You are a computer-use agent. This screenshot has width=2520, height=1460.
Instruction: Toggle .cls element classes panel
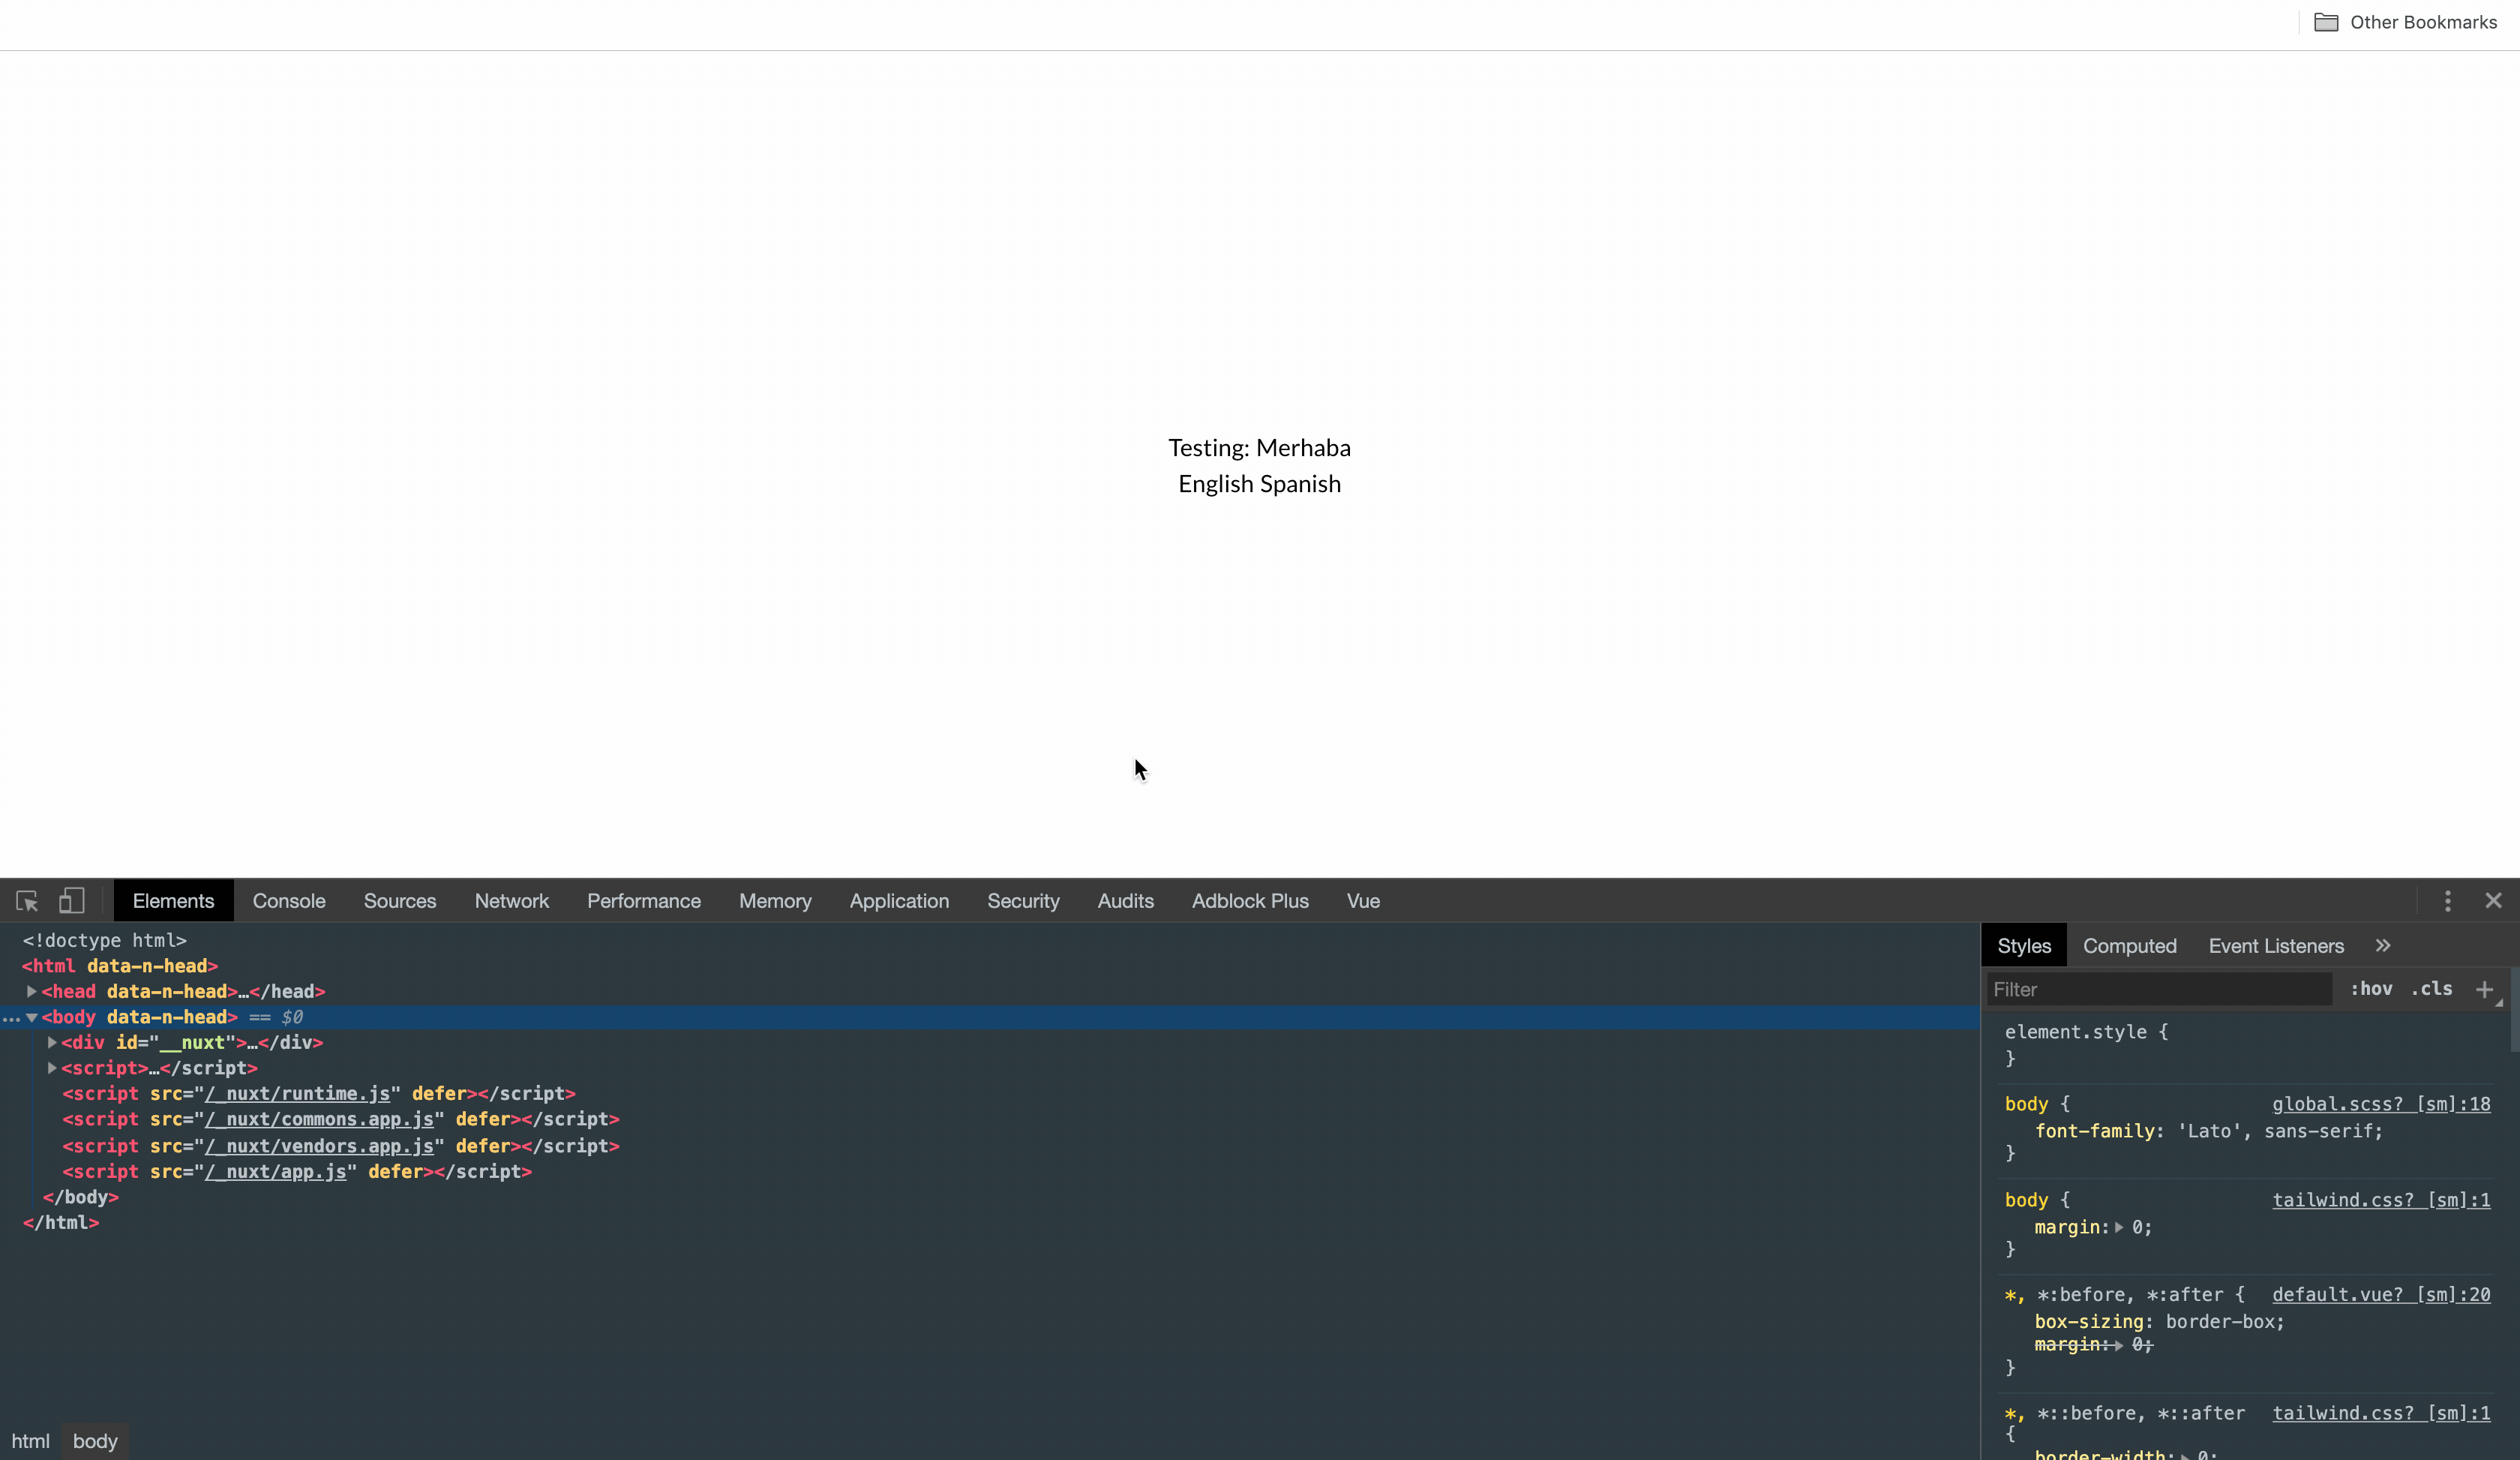pyautogui.click(x=2432, y=989)
